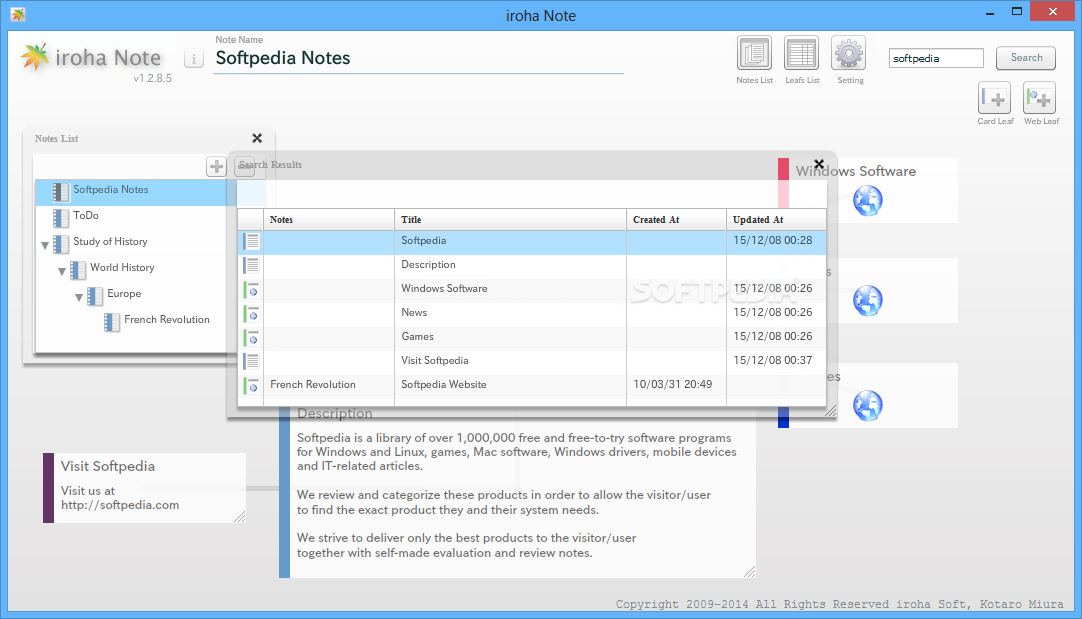Click the purple color bar of Visit Softpedia card
Viewport: 1082px width, 619px height.
(x=48, y=488)
